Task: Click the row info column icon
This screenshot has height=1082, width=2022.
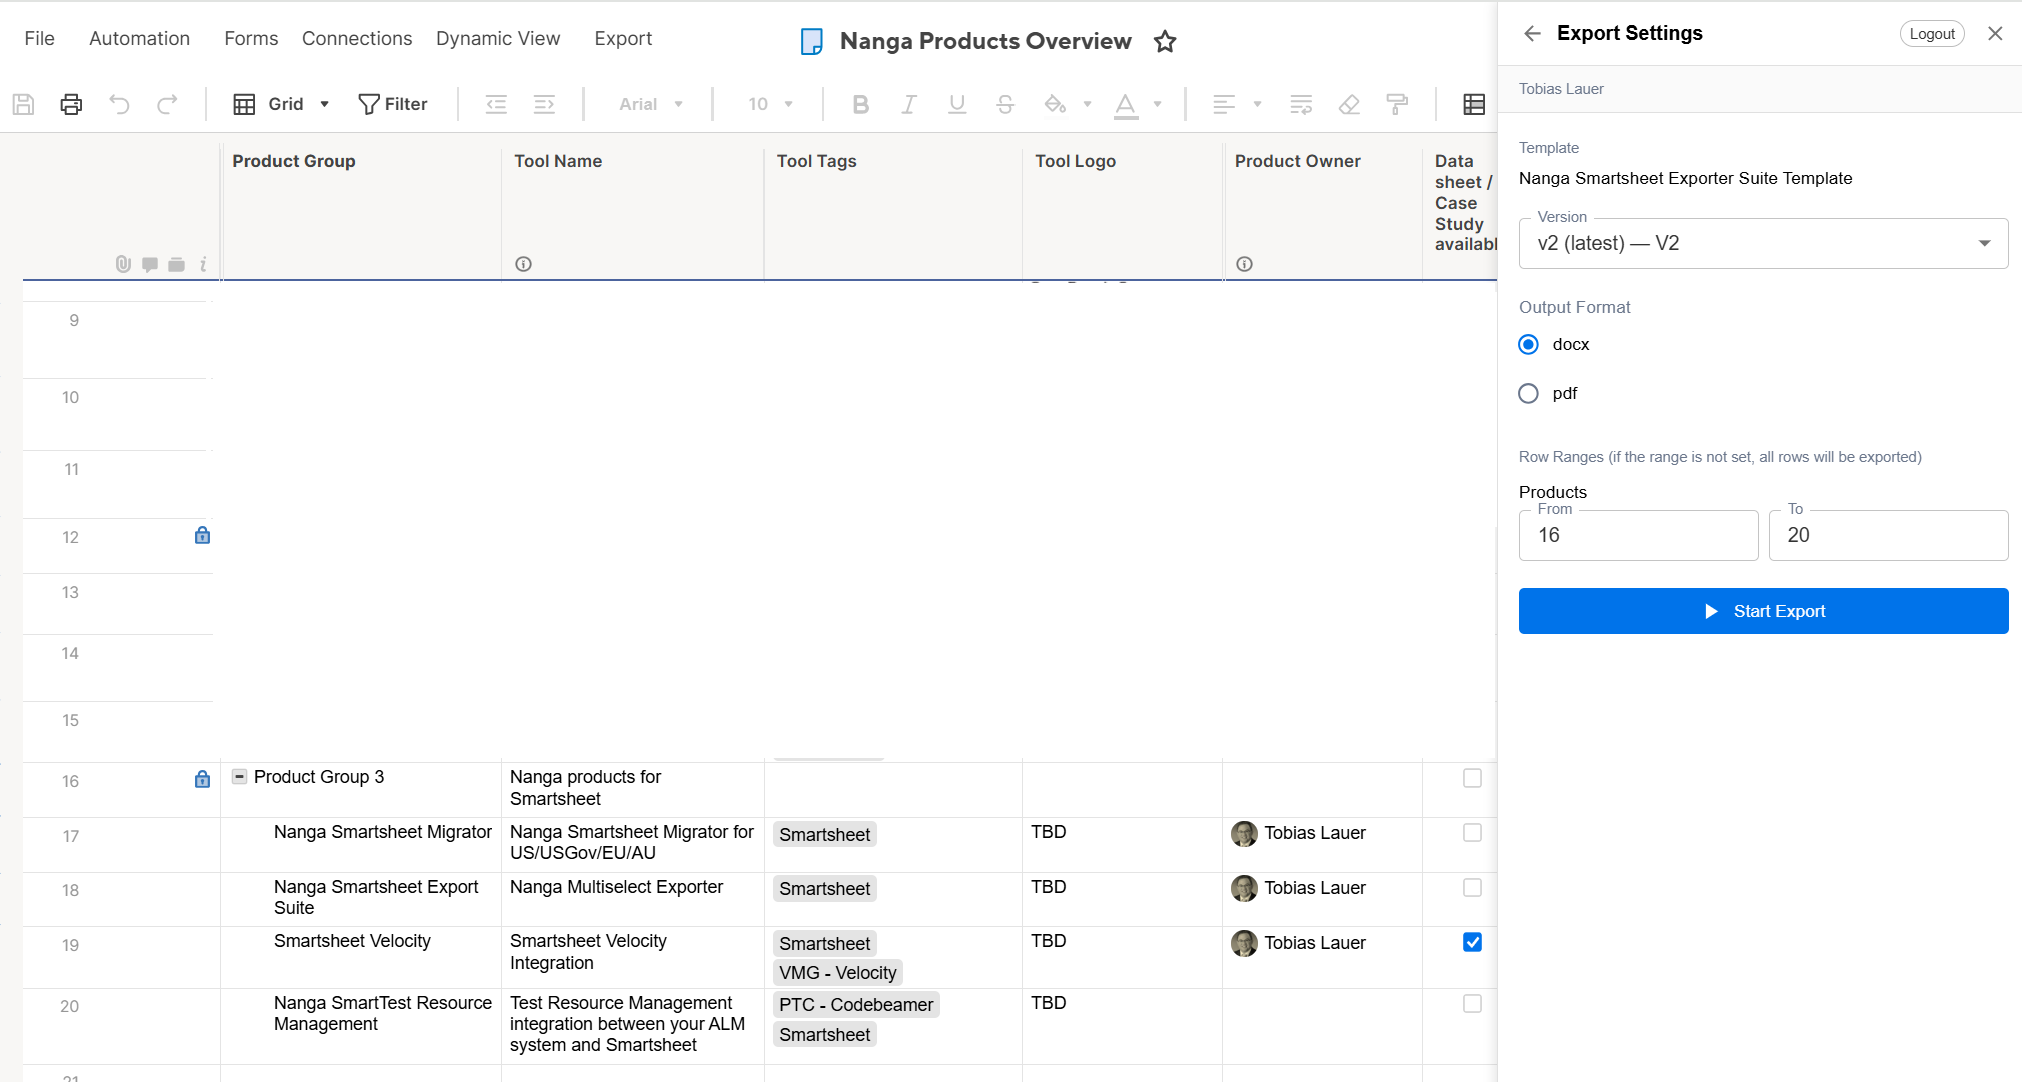Action: pos(203,264)
